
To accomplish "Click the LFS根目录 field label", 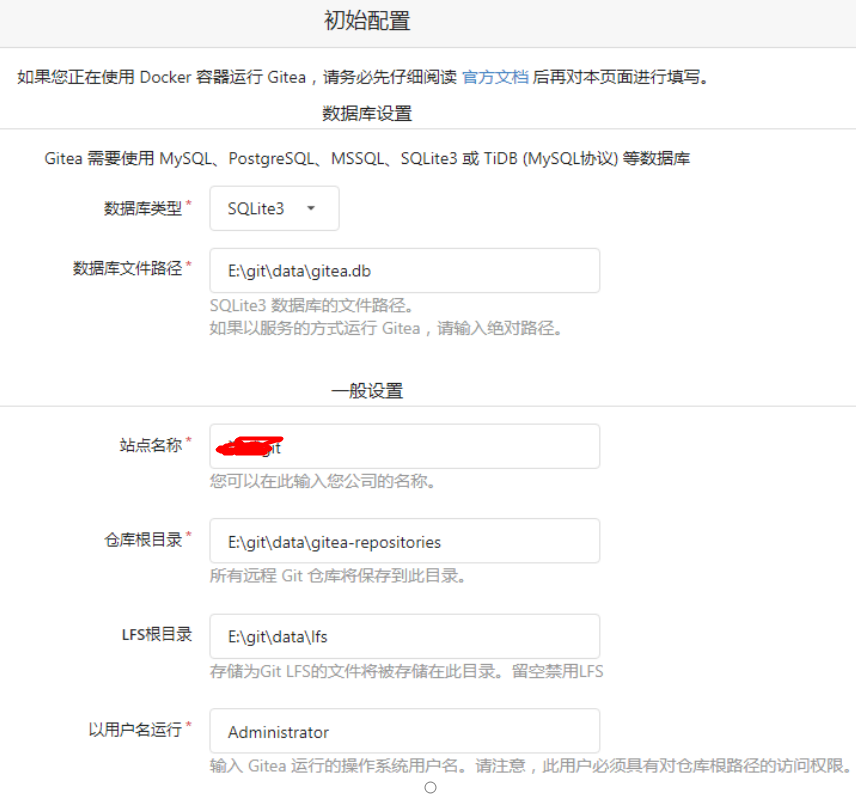I will 157,634.
